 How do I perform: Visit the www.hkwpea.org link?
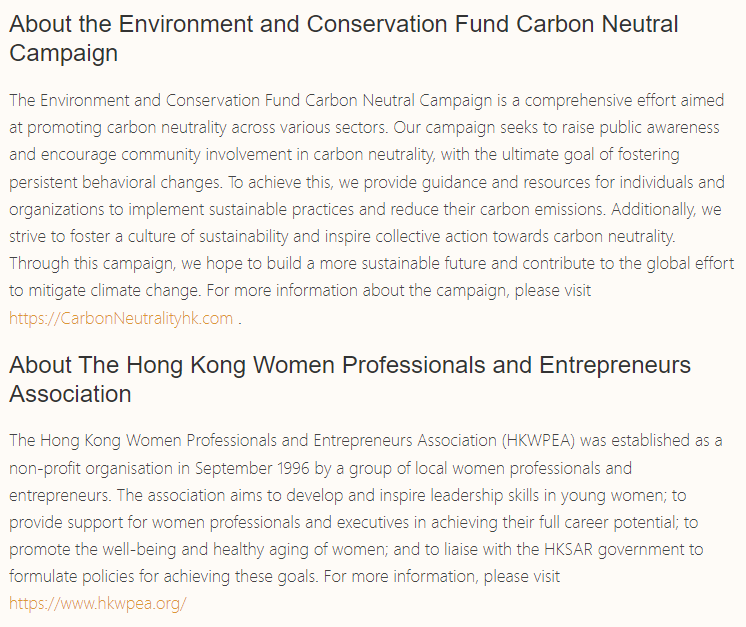[98, 603]
